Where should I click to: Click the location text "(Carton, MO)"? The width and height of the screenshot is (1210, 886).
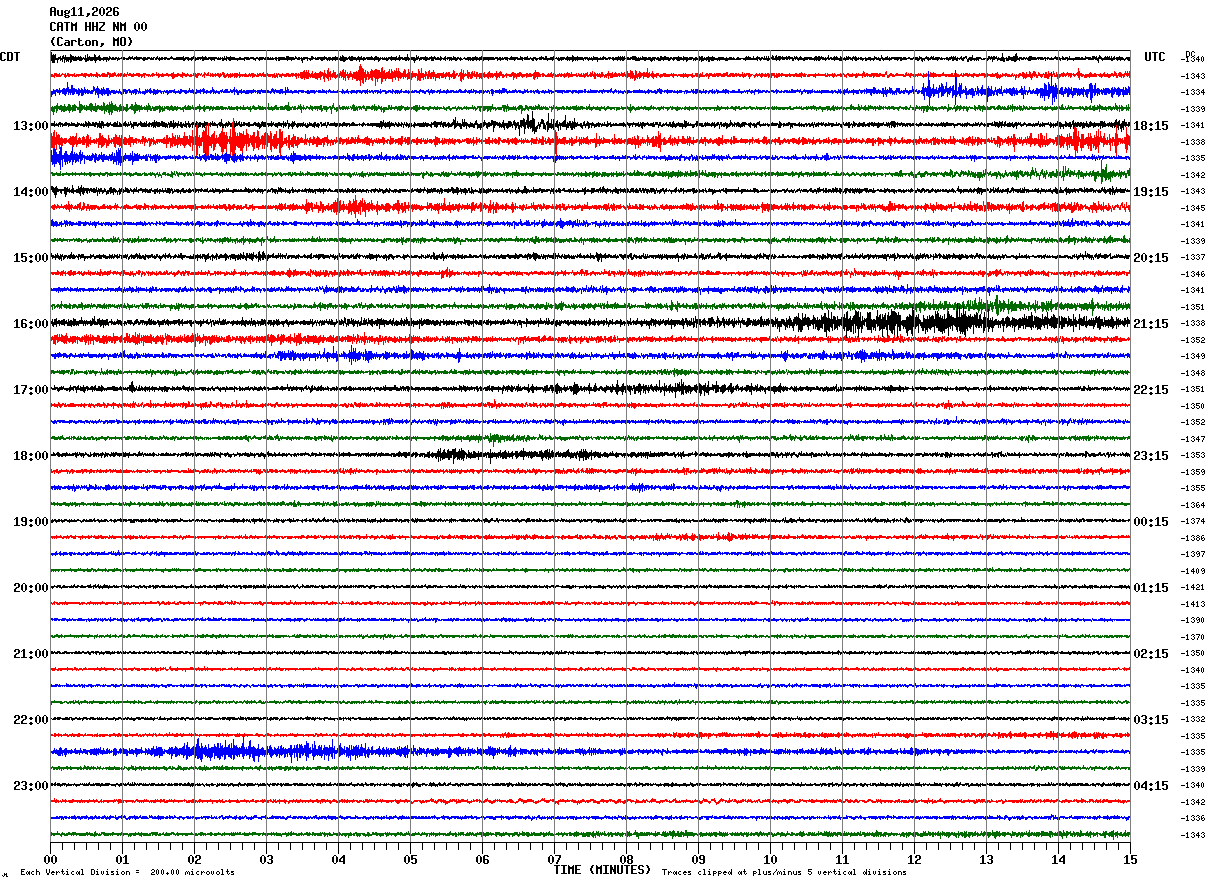click(x=91, y=42)
